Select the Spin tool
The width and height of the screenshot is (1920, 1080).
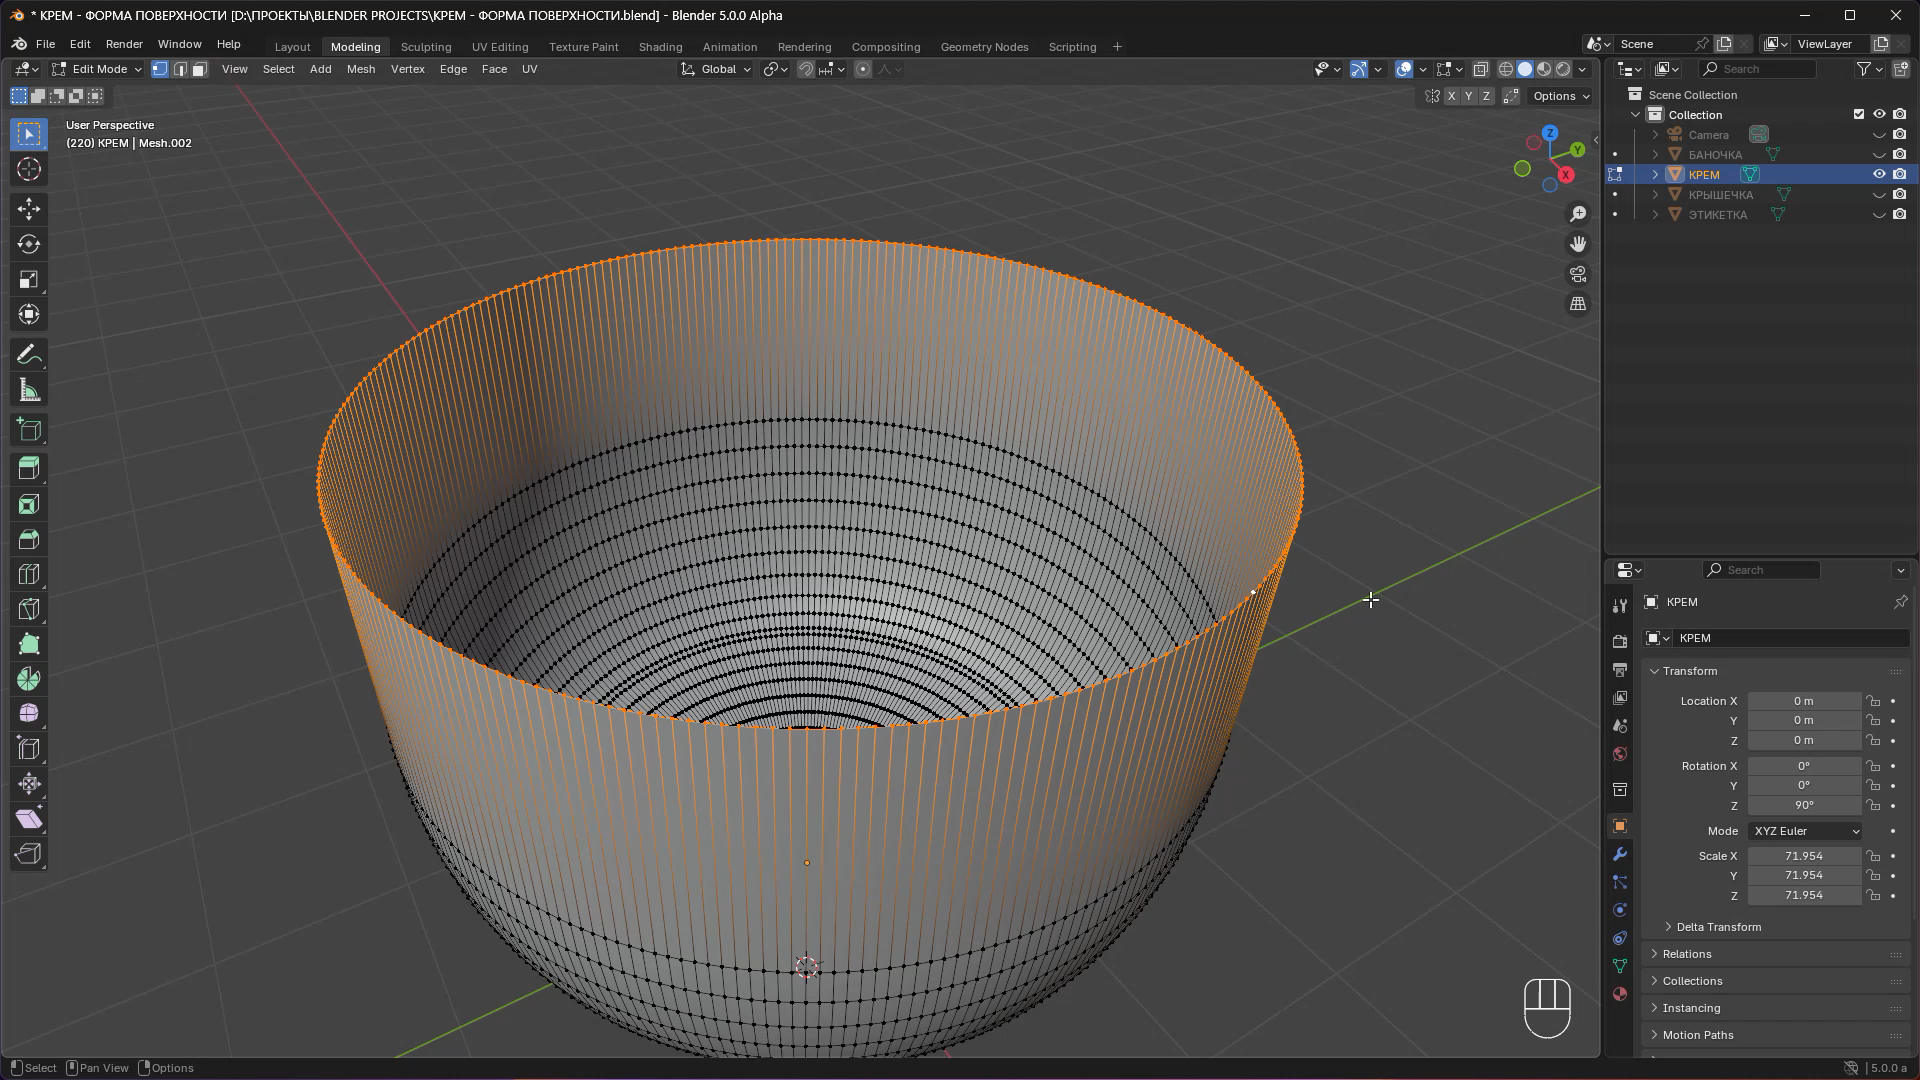(x=29, y=679)
